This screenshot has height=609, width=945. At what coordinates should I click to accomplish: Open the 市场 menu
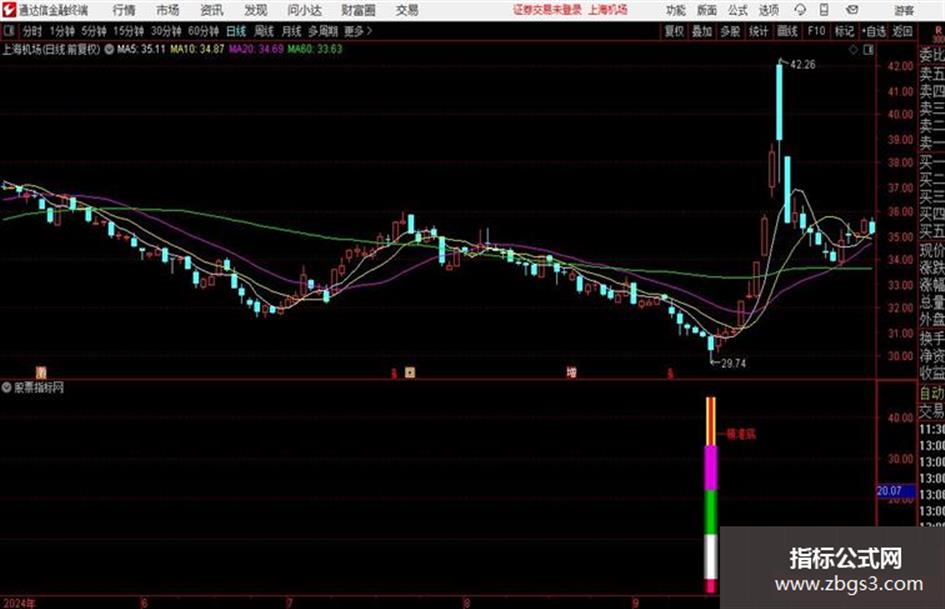coord(168,10)
